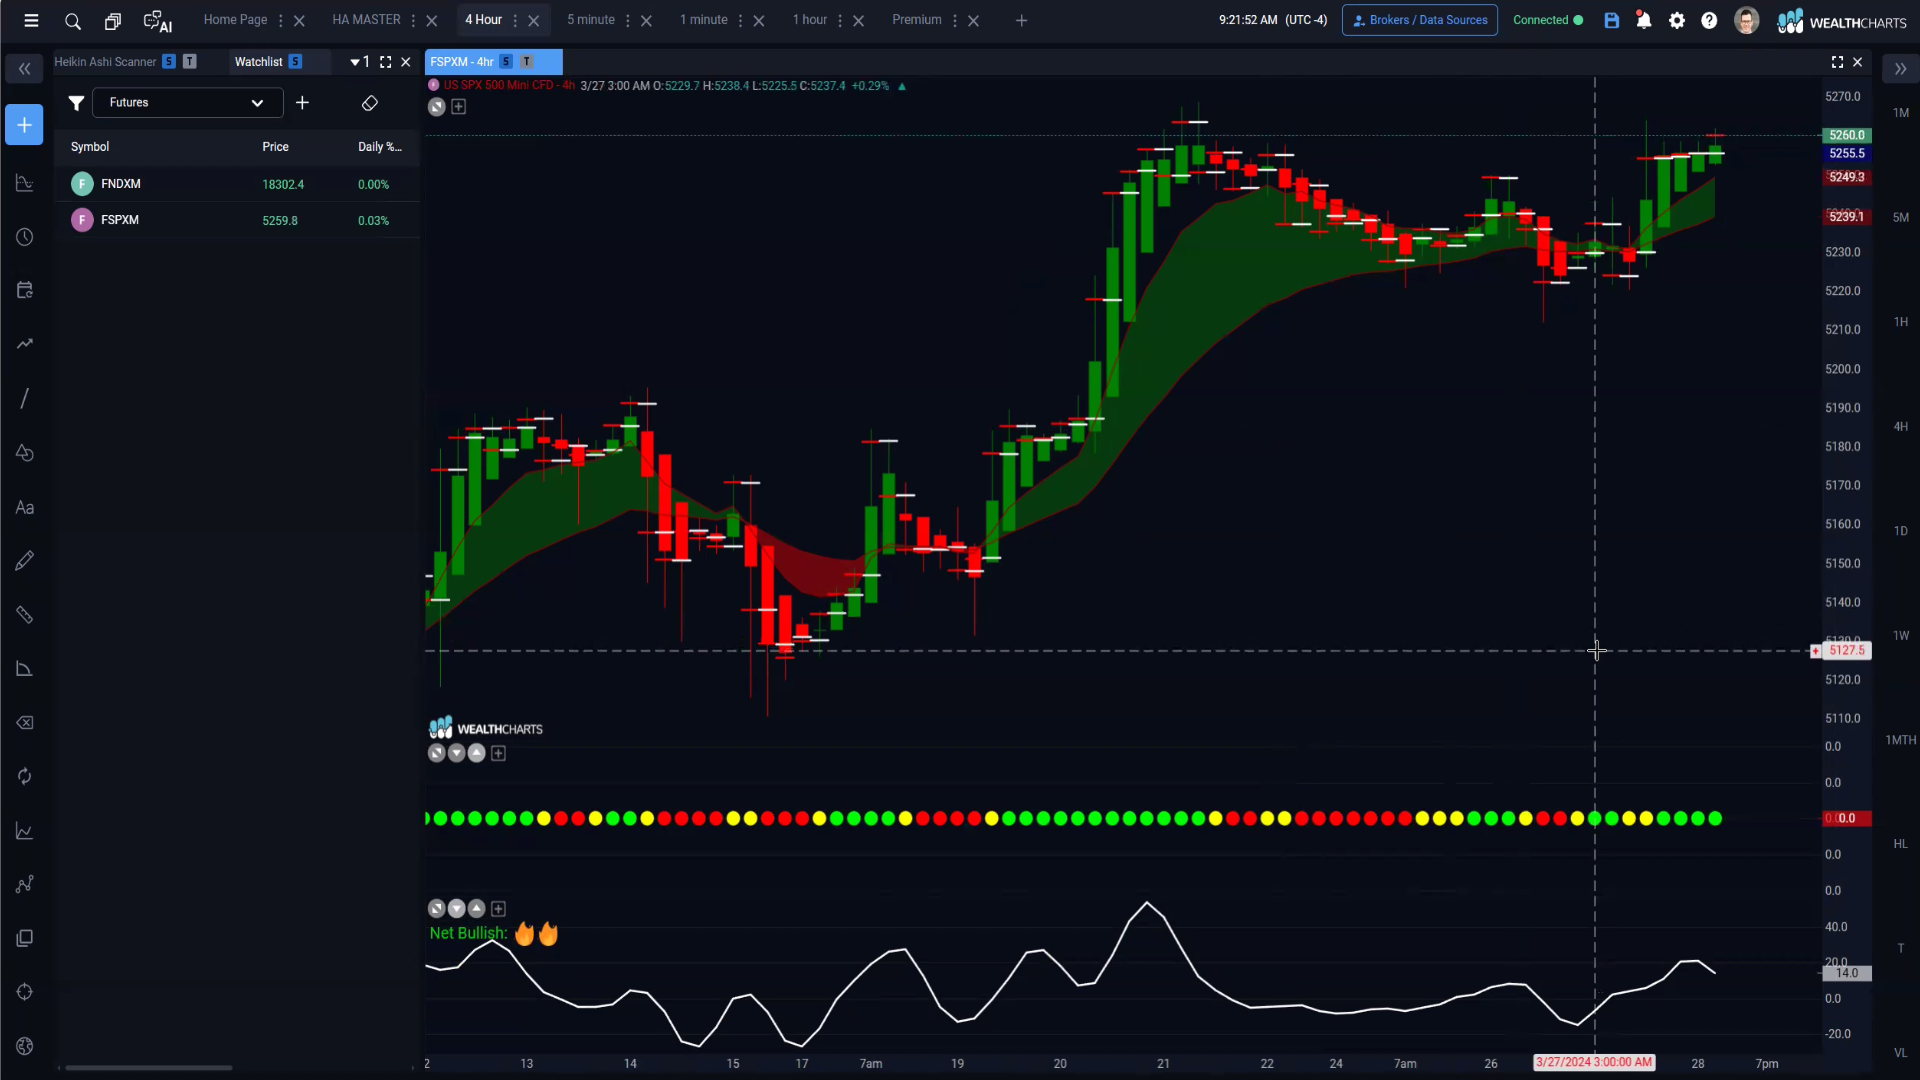The image size is (1920, 1080).
Task: Open the AI chat assistant
Action: (x=158, y=21)
